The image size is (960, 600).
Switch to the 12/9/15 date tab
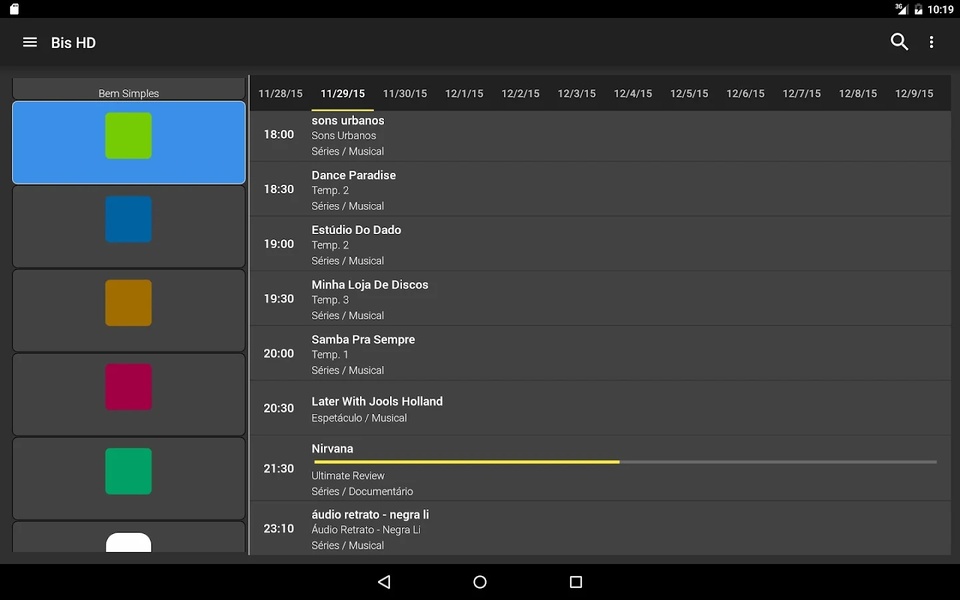click(914, 94)
